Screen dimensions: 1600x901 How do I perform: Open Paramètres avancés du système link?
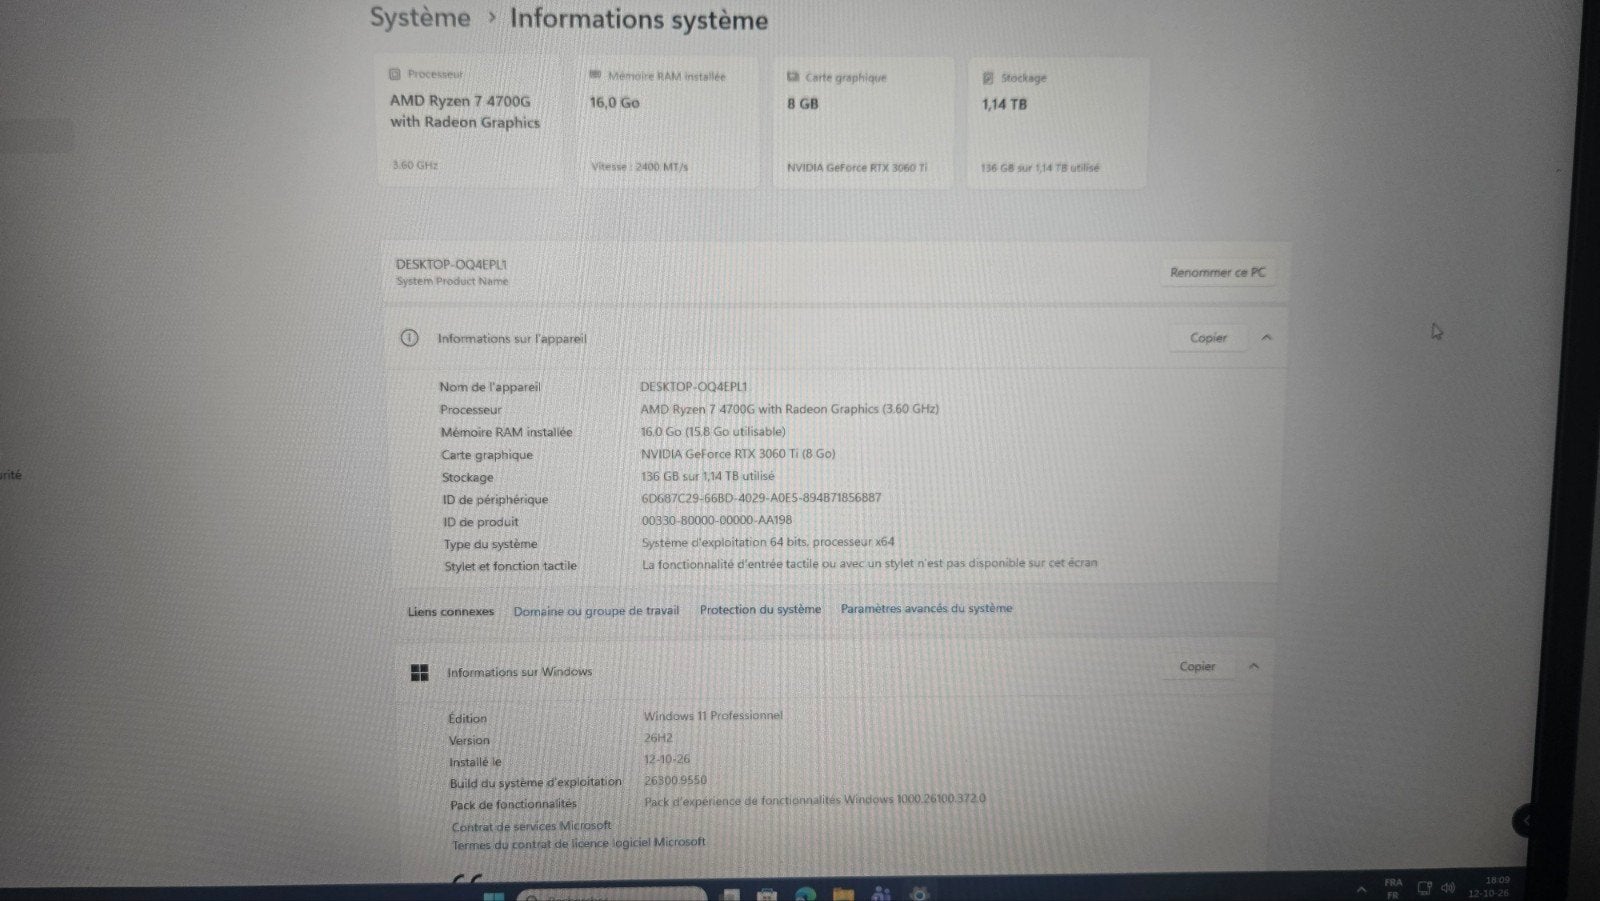click(926, 608)
